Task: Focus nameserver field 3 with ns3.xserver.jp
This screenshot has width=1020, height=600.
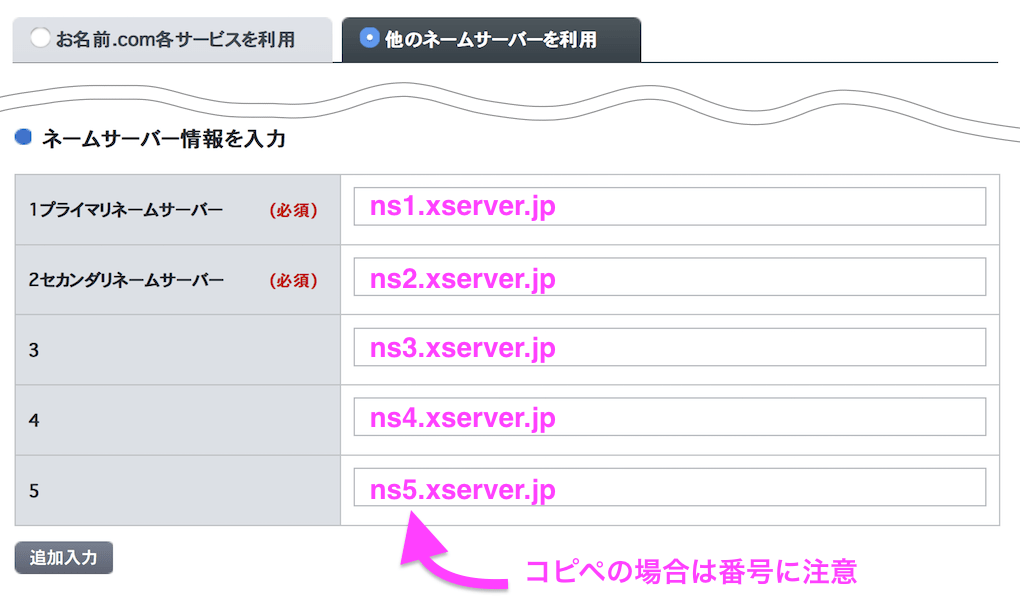Action: coord(669,347)
